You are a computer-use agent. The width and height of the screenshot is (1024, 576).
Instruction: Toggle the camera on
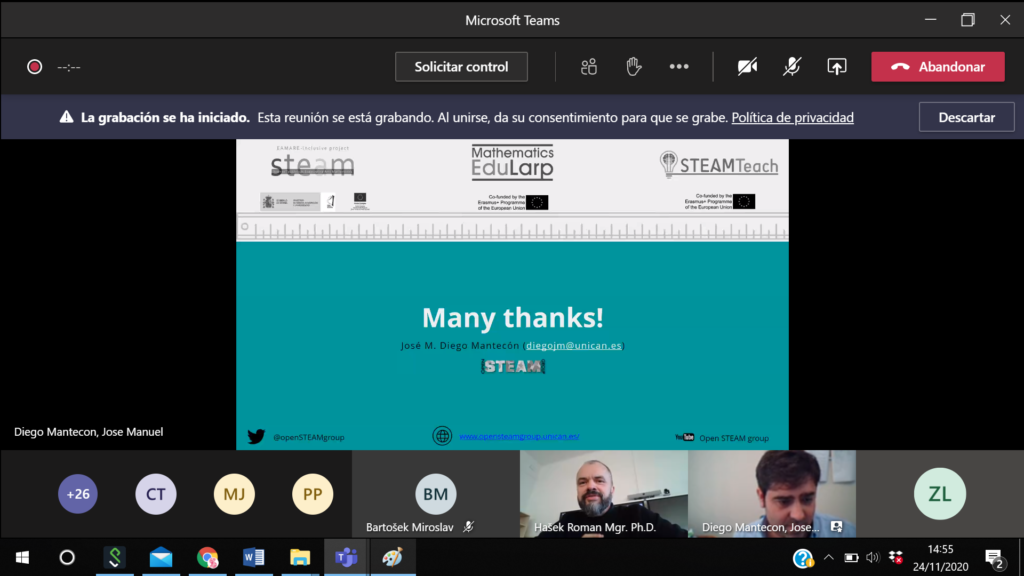click(747, 67)
